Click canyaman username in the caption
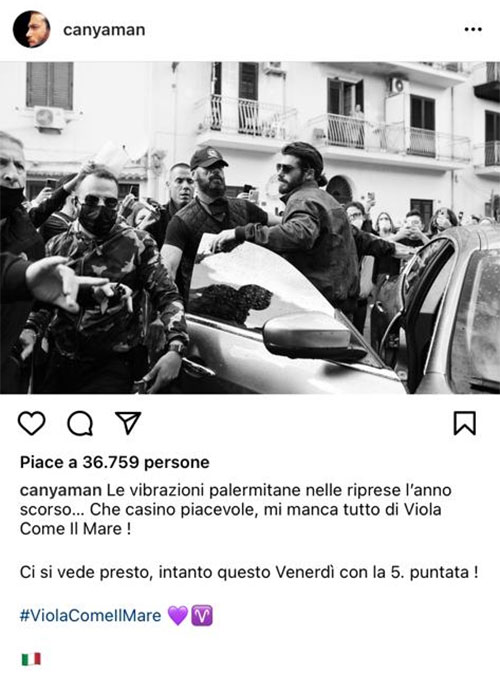Screen dimensions: 500x674 click(61, 490)
